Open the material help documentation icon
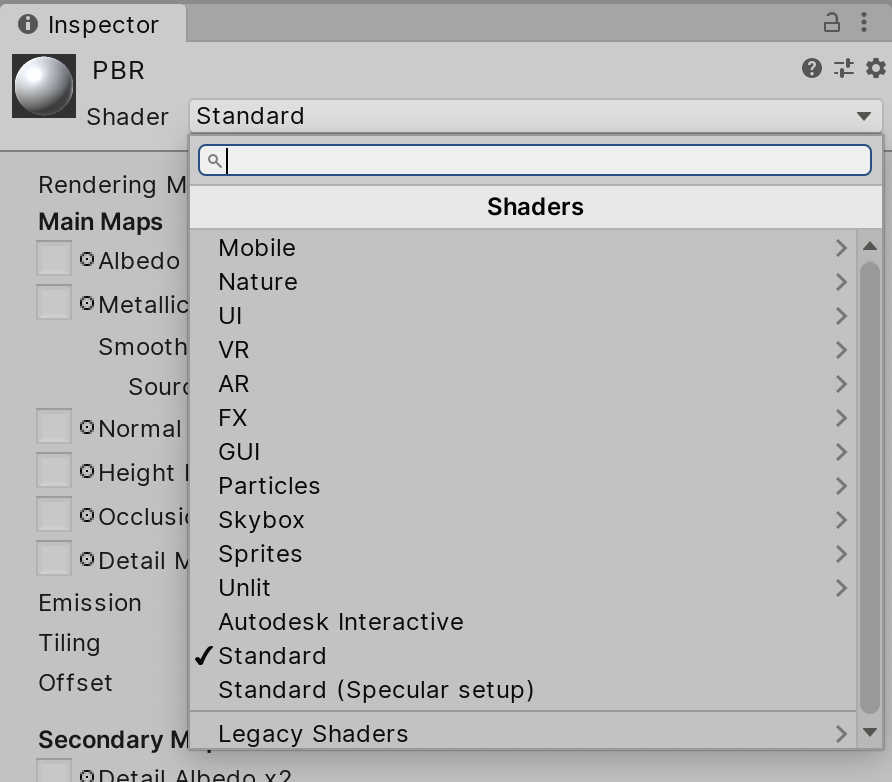 (x=810, y=69)
